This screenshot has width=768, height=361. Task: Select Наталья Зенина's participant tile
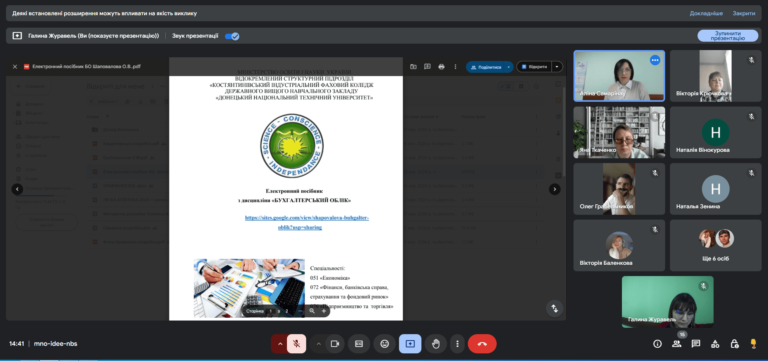pyautogui.click(x=716, y=189)
